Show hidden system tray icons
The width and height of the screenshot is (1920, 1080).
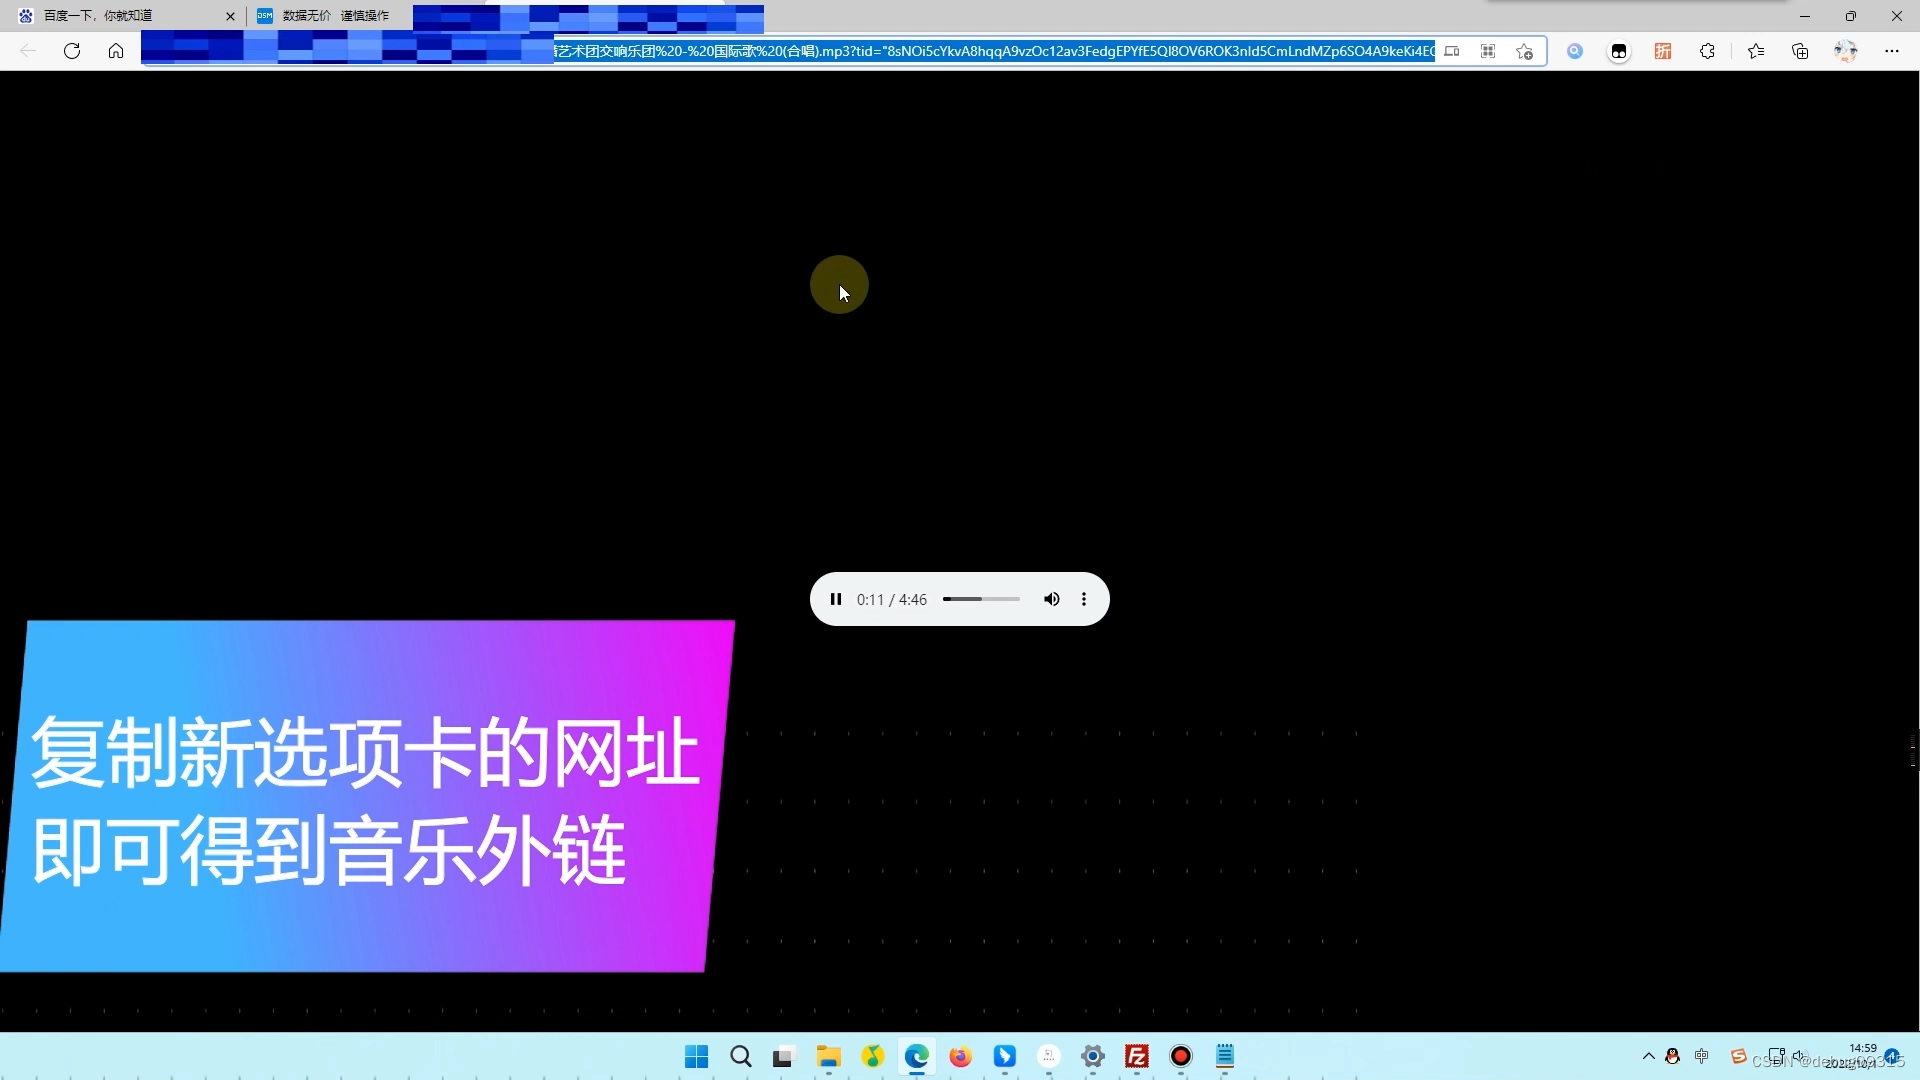pos(1649,1056)
